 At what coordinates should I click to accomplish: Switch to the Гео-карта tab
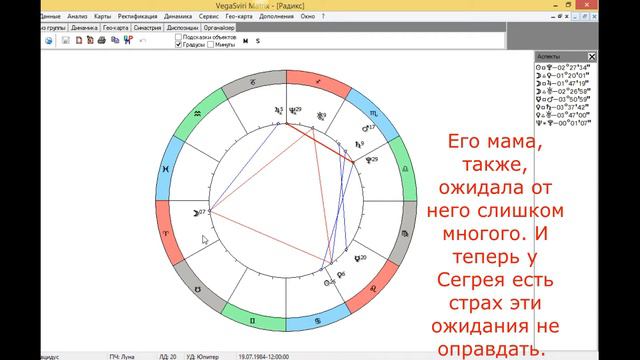click(116, 28)
